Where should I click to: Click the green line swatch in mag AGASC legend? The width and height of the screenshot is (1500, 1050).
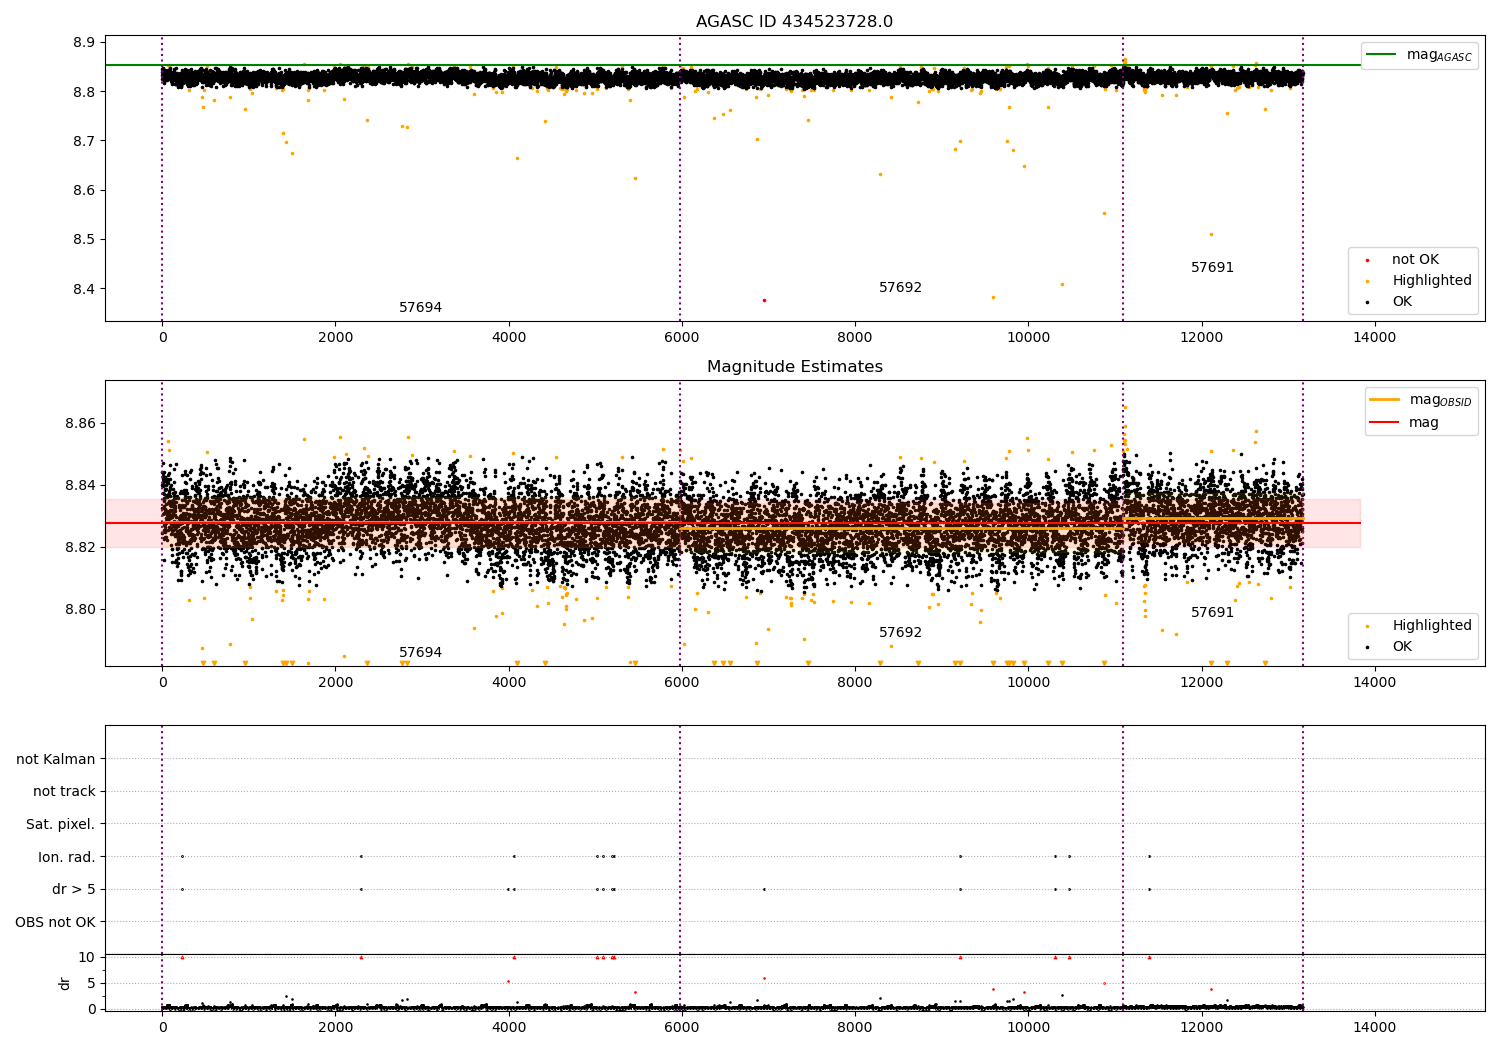(x=1381, y=55)
